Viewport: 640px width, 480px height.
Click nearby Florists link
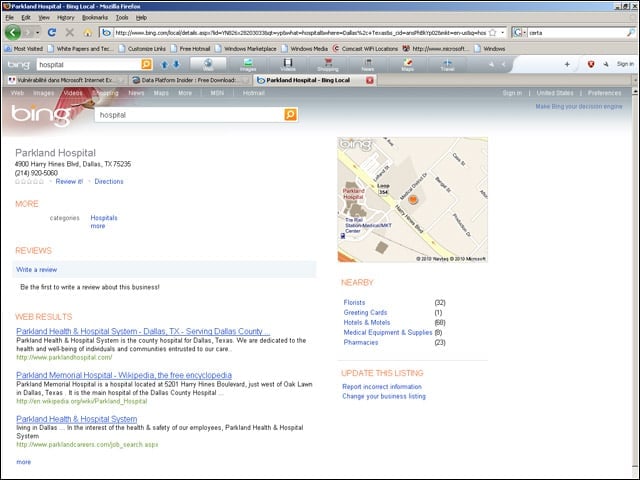pyautogui.click(x=354, y=302)
